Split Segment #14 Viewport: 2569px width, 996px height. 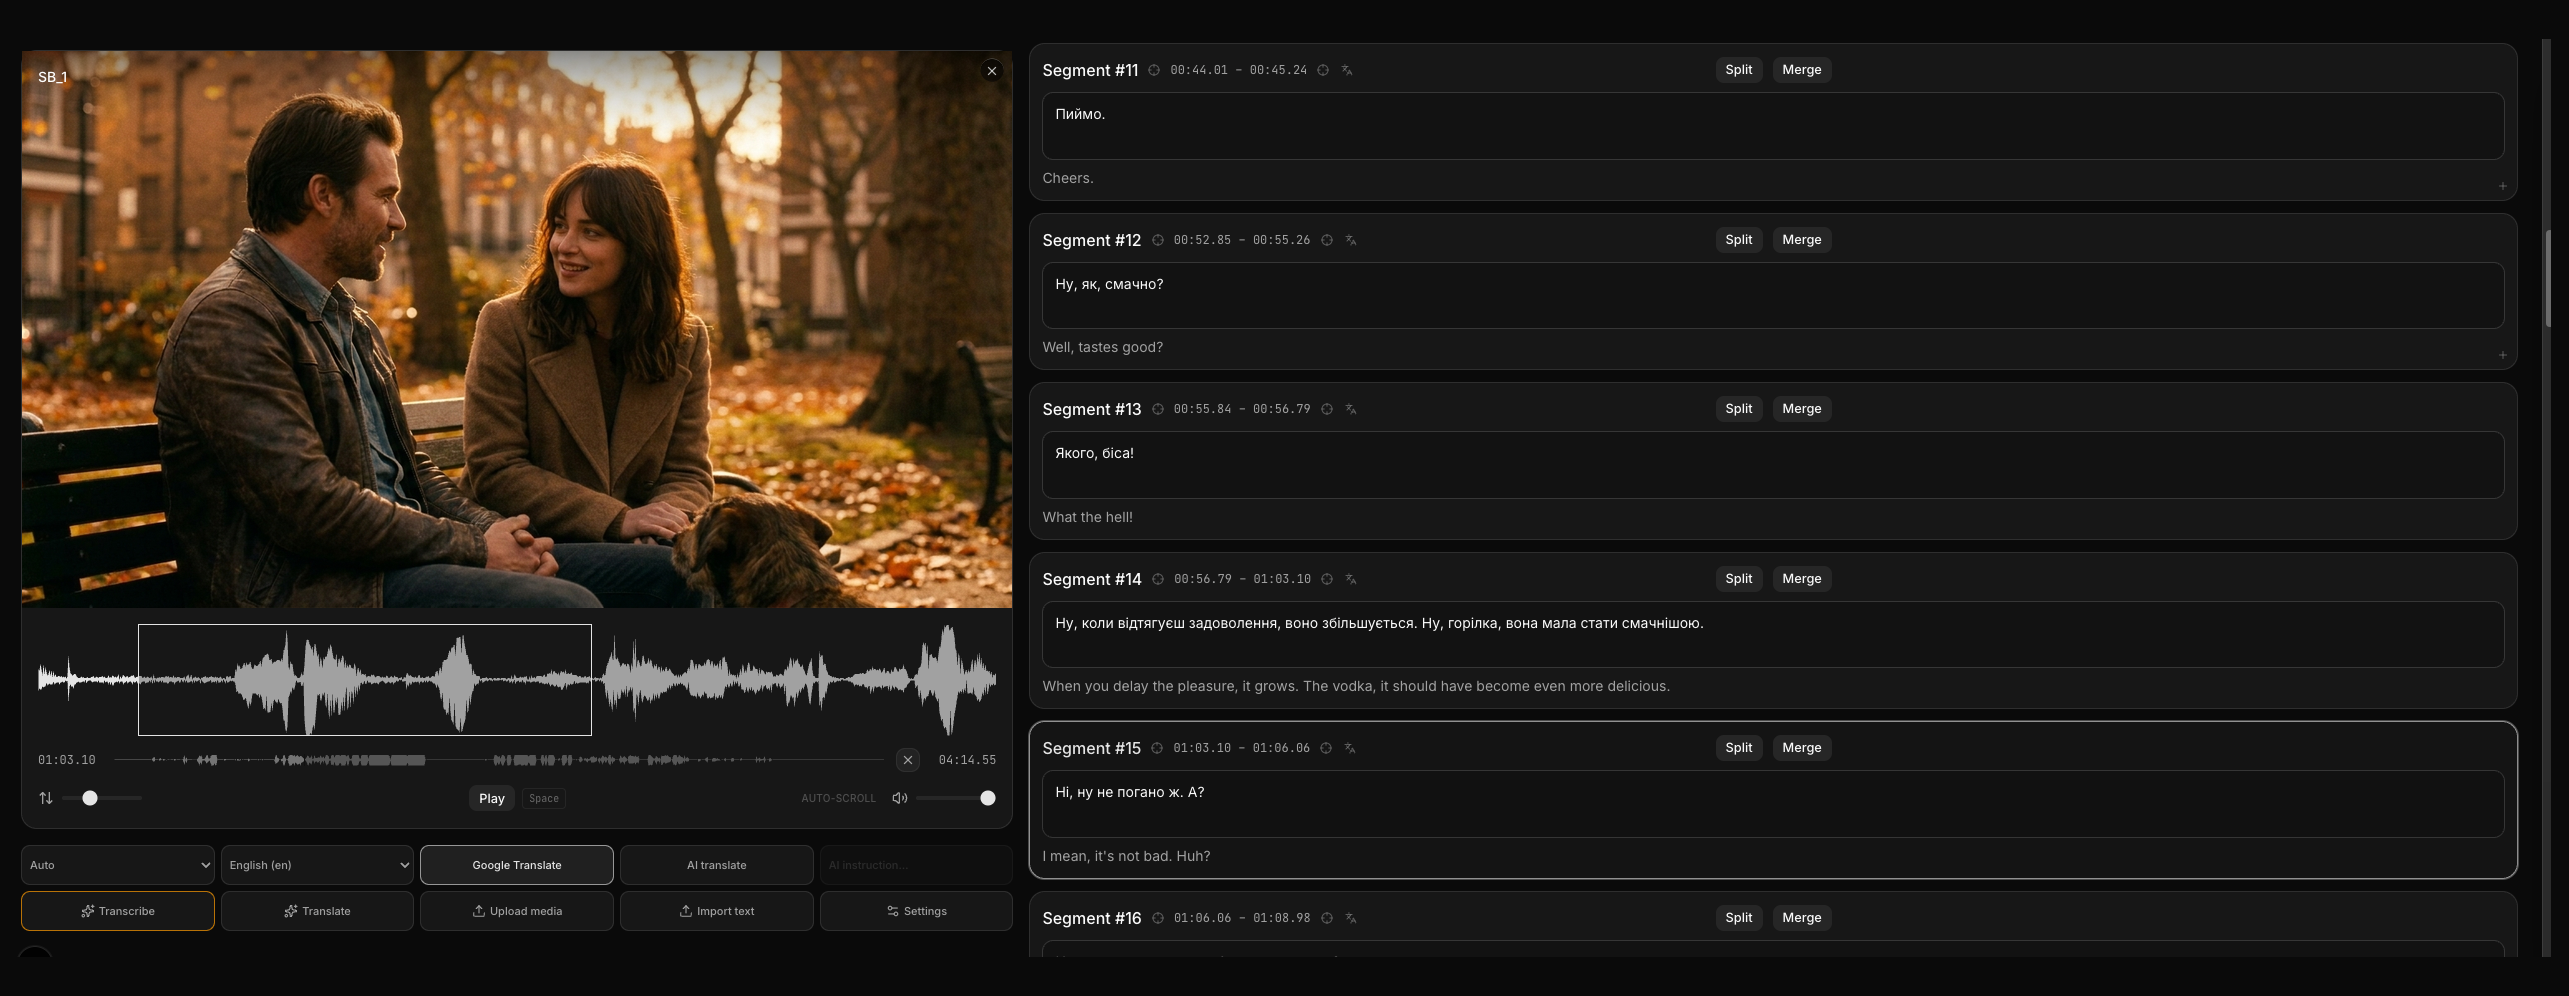(1739, 579)
